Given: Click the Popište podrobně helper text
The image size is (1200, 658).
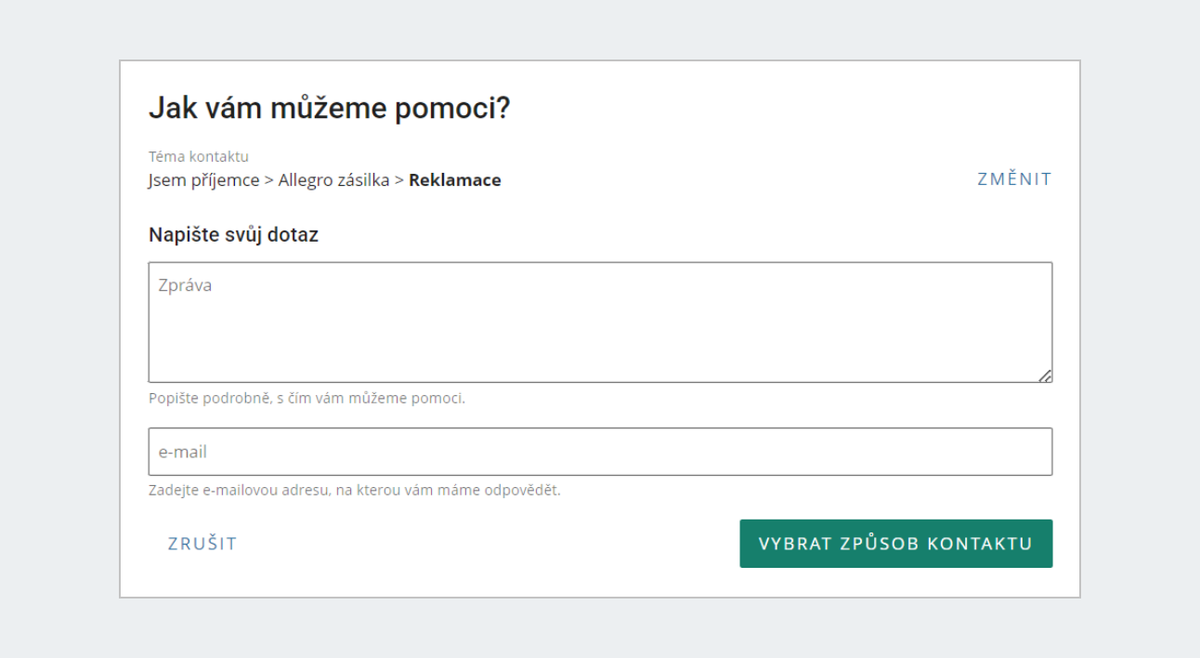Looking at the screenshot, I should [x=307, y=398].
